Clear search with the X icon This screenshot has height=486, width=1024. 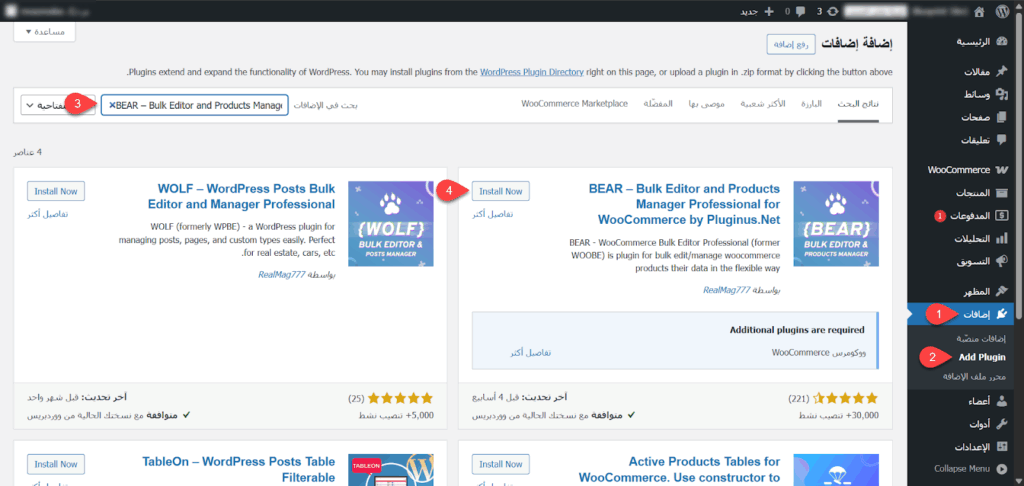112,105
